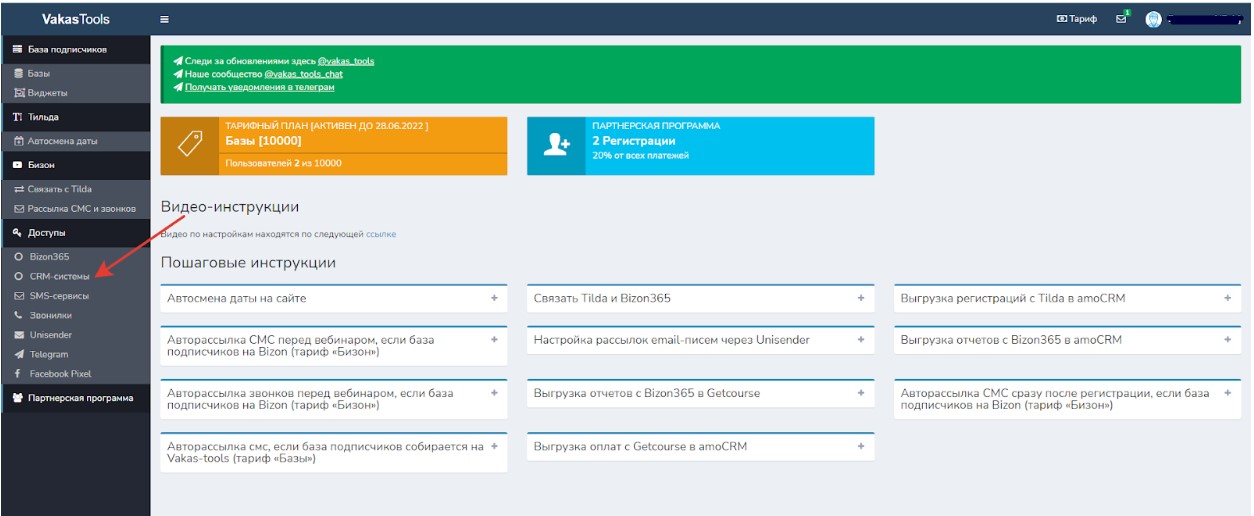Click the "ссылке" video instructions link

[380, 234]
